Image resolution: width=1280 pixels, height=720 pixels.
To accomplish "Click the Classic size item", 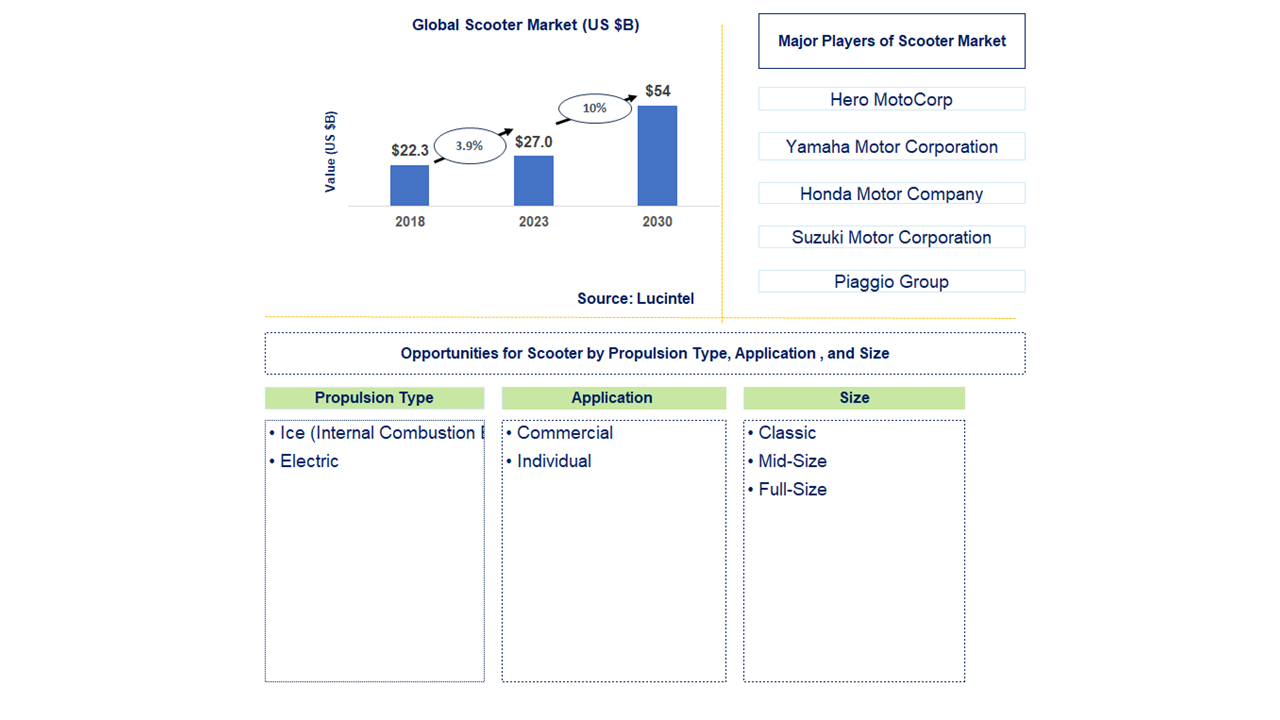I will pos(782,433).
